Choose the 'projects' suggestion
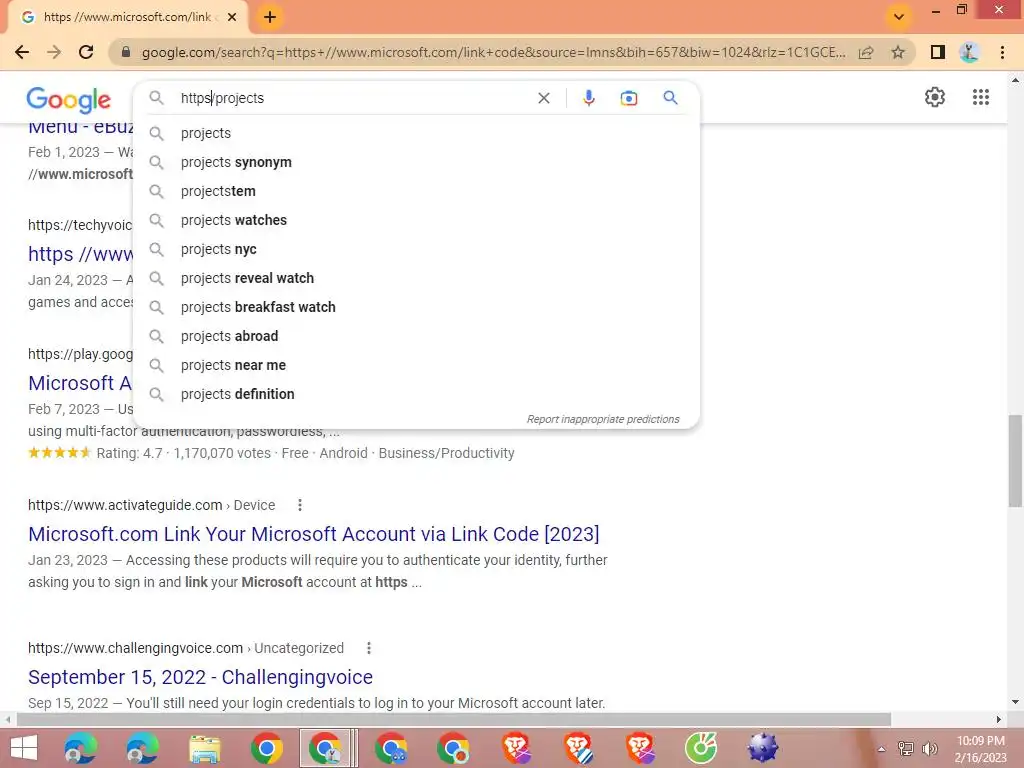Image resolution: width=1024 pixels, height=768 pixels. tap(416, 133)
